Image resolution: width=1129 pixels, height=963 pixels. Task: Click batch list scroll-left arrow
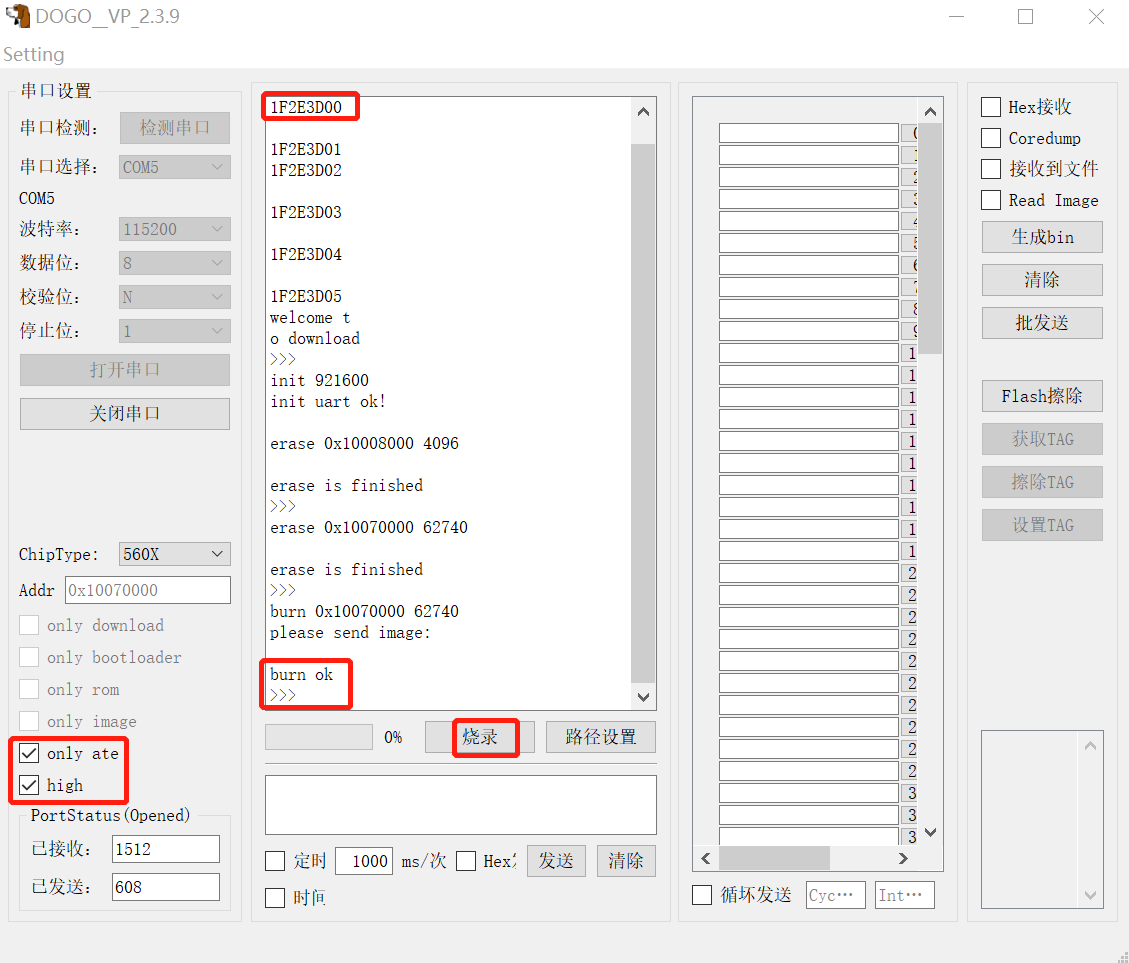(x=706, y=859)
